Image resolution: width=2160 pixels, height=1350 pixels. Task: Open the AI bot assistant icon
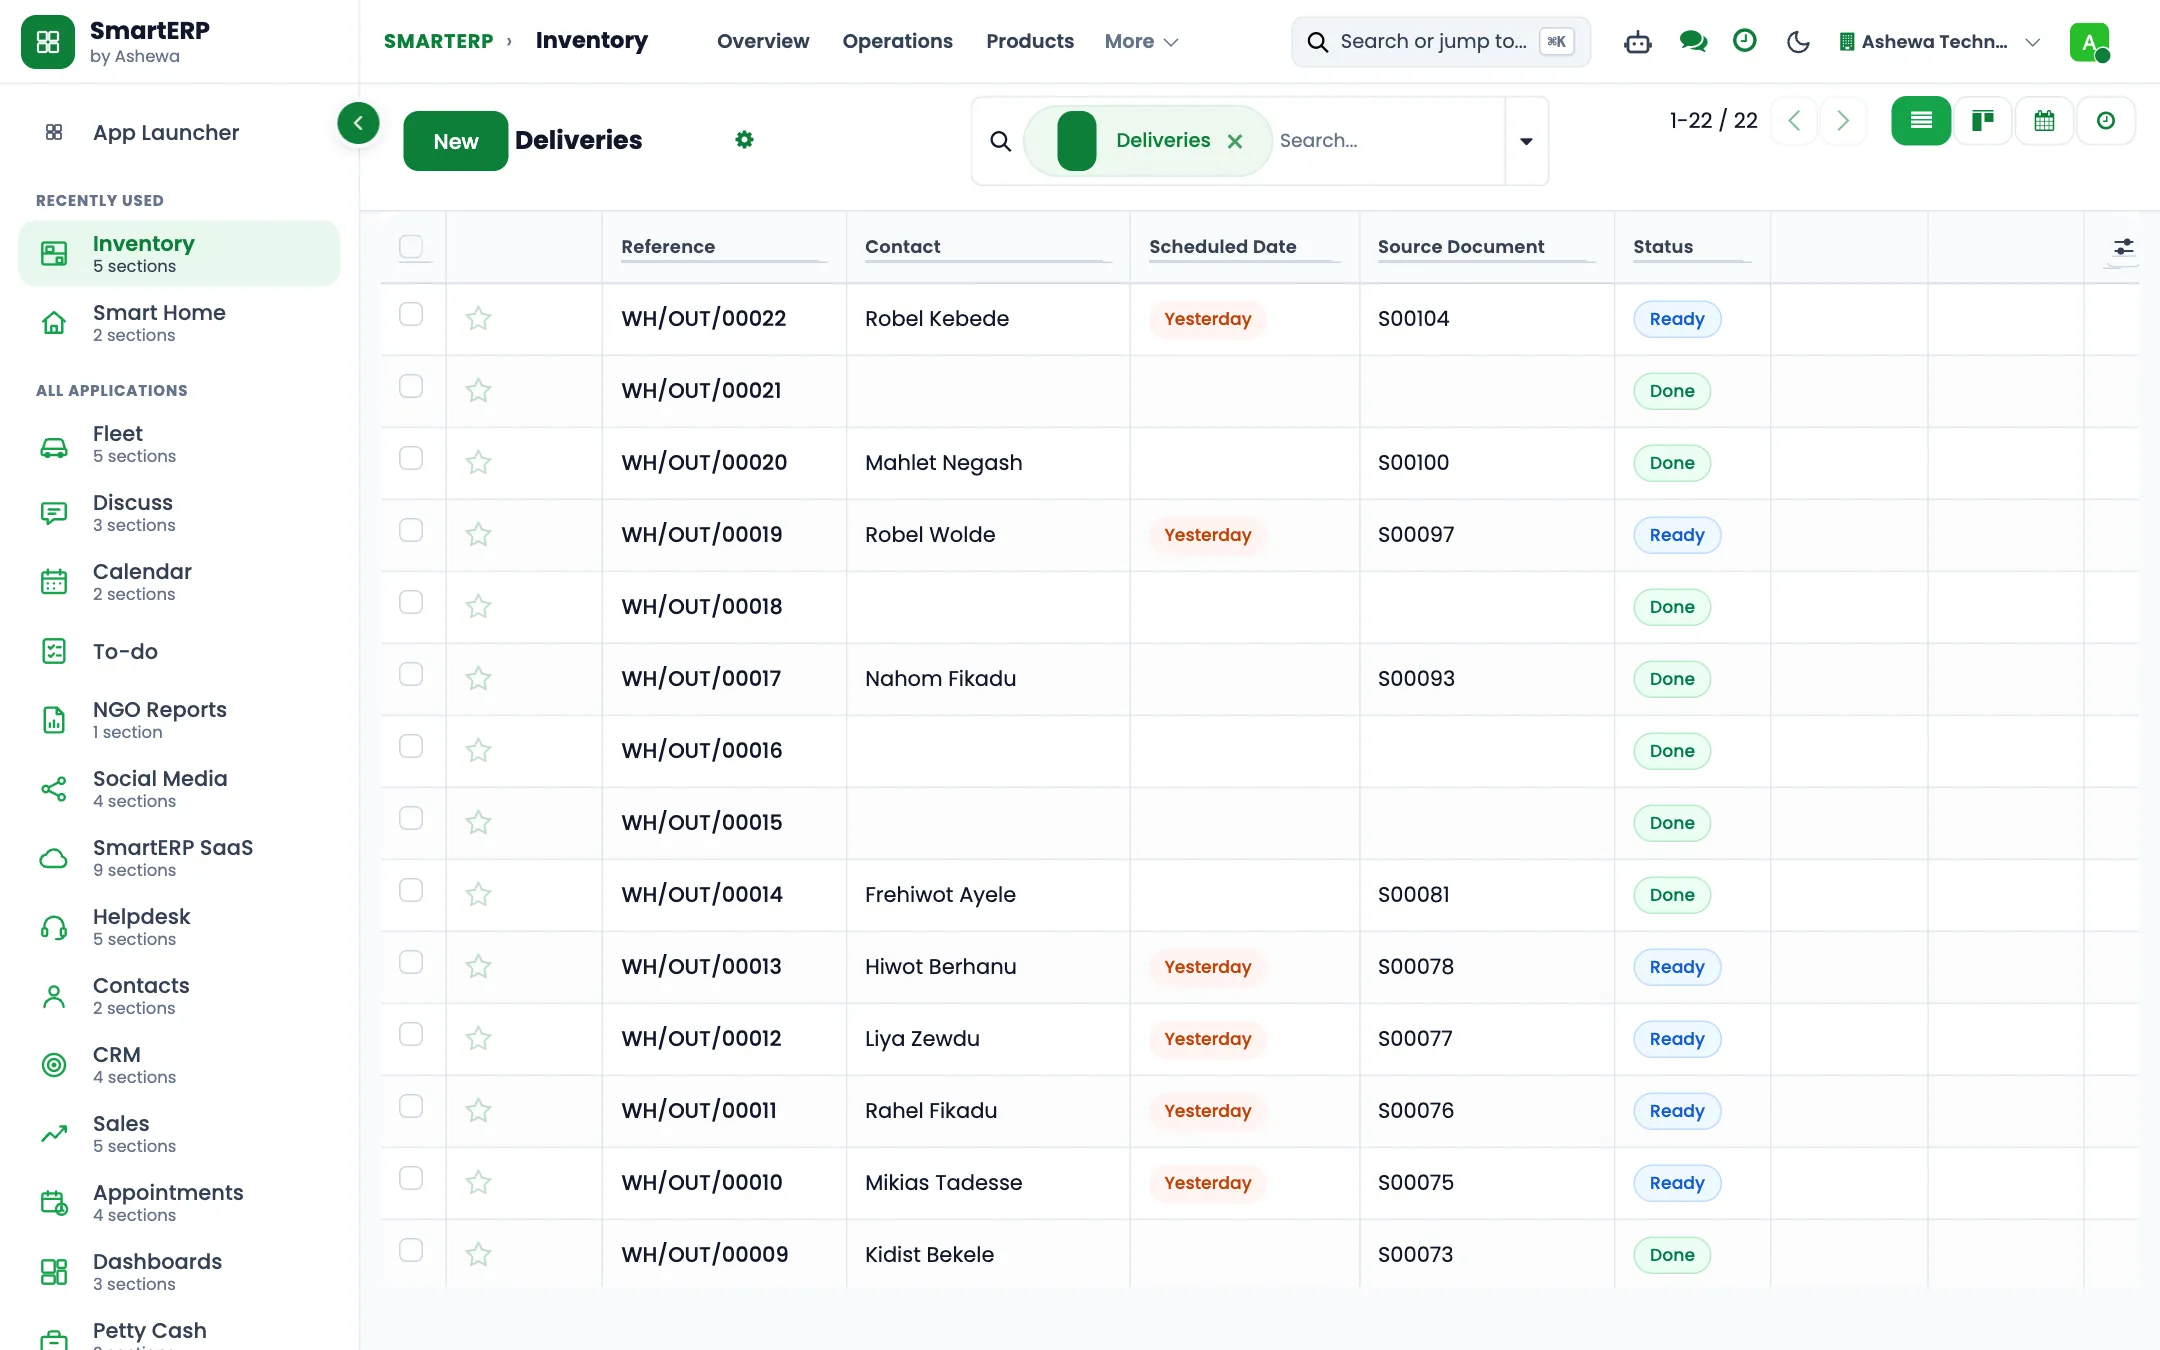(x=1638, y=42)
